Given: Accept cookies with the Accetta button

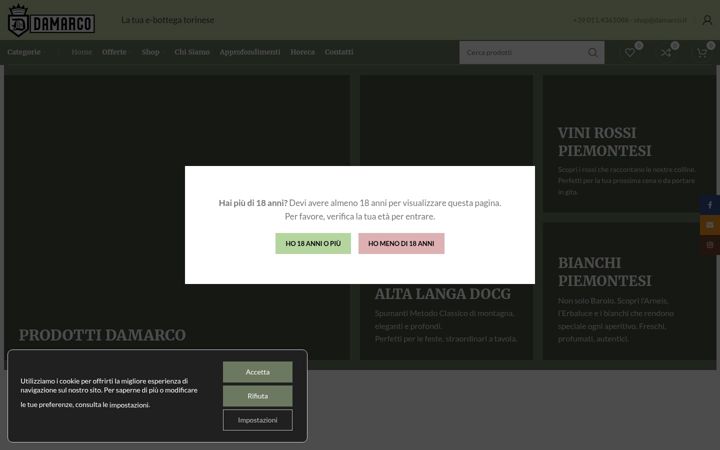Looking at the screenshot, I should click(x=258, y=372).
